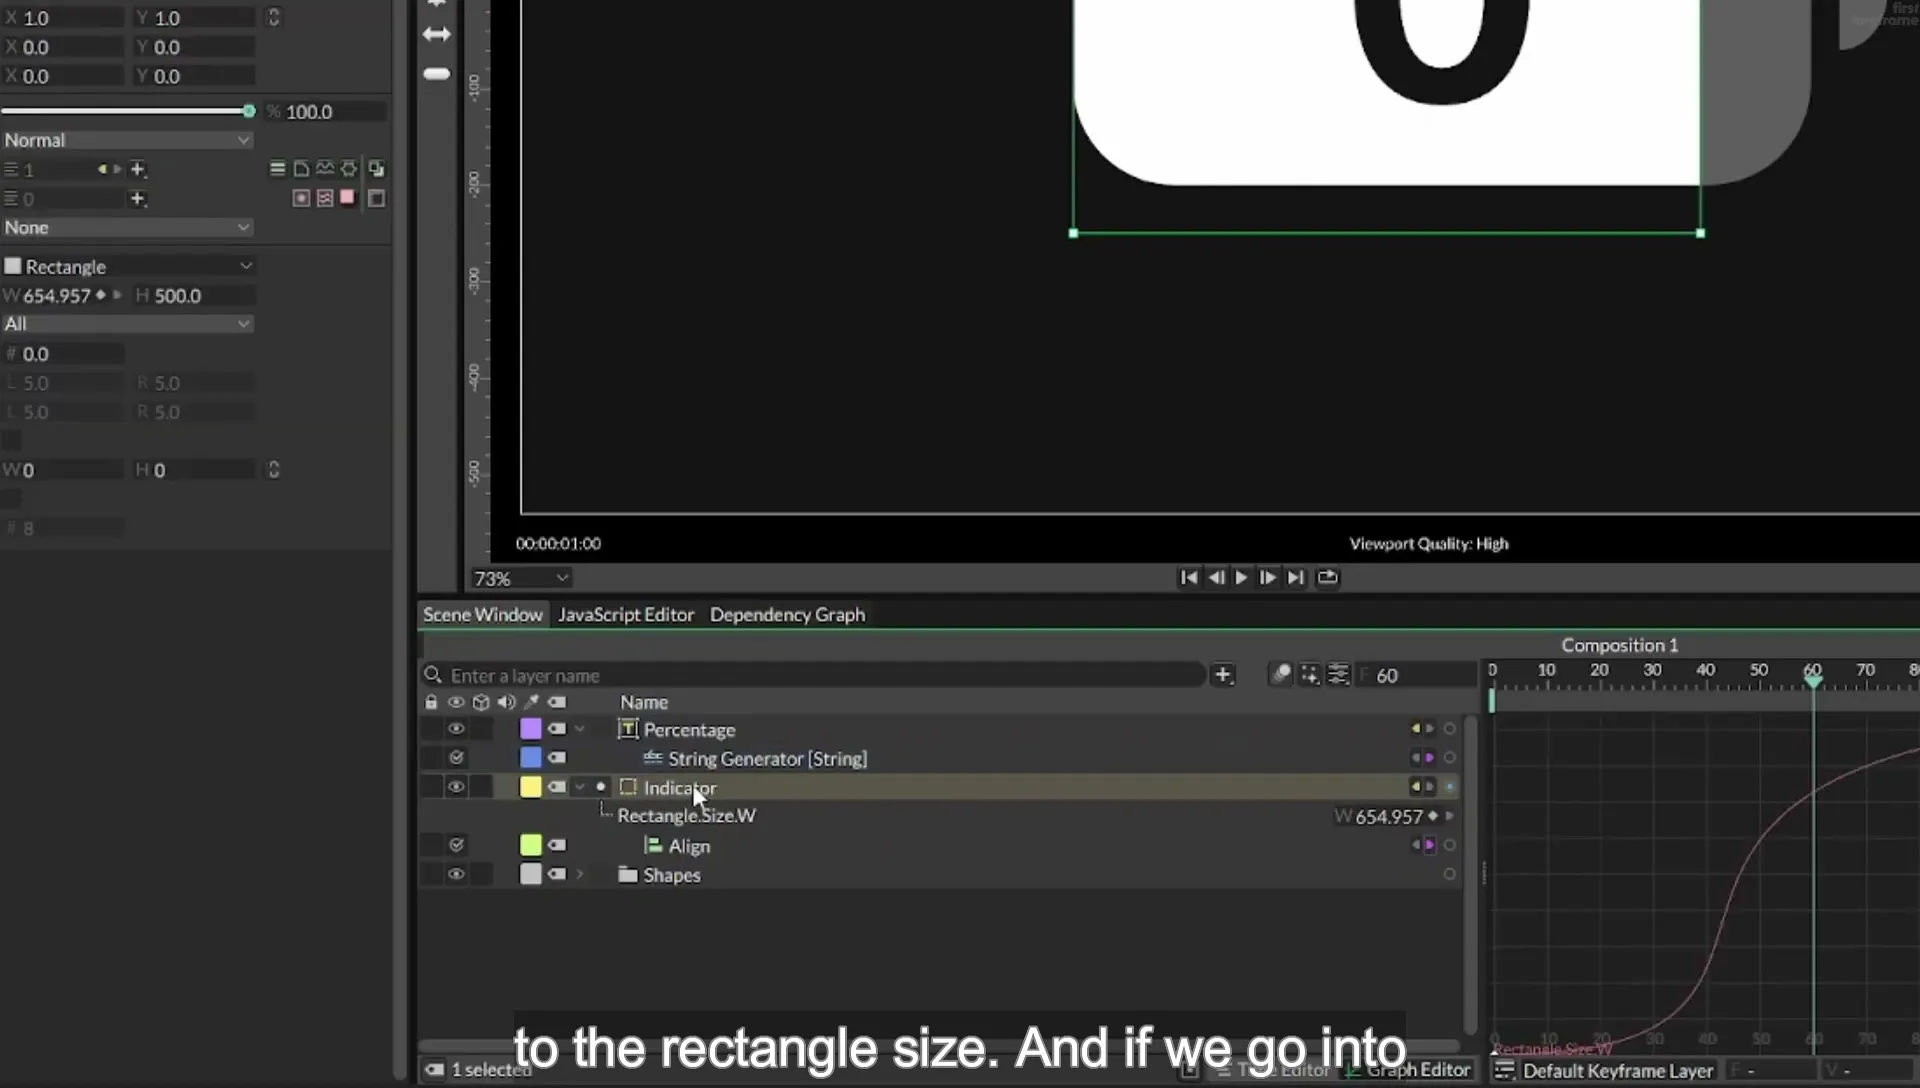Click the brush icon beside the layer search
The width and height of the screenshot is (1920, 1088).
click(1280, 675)
